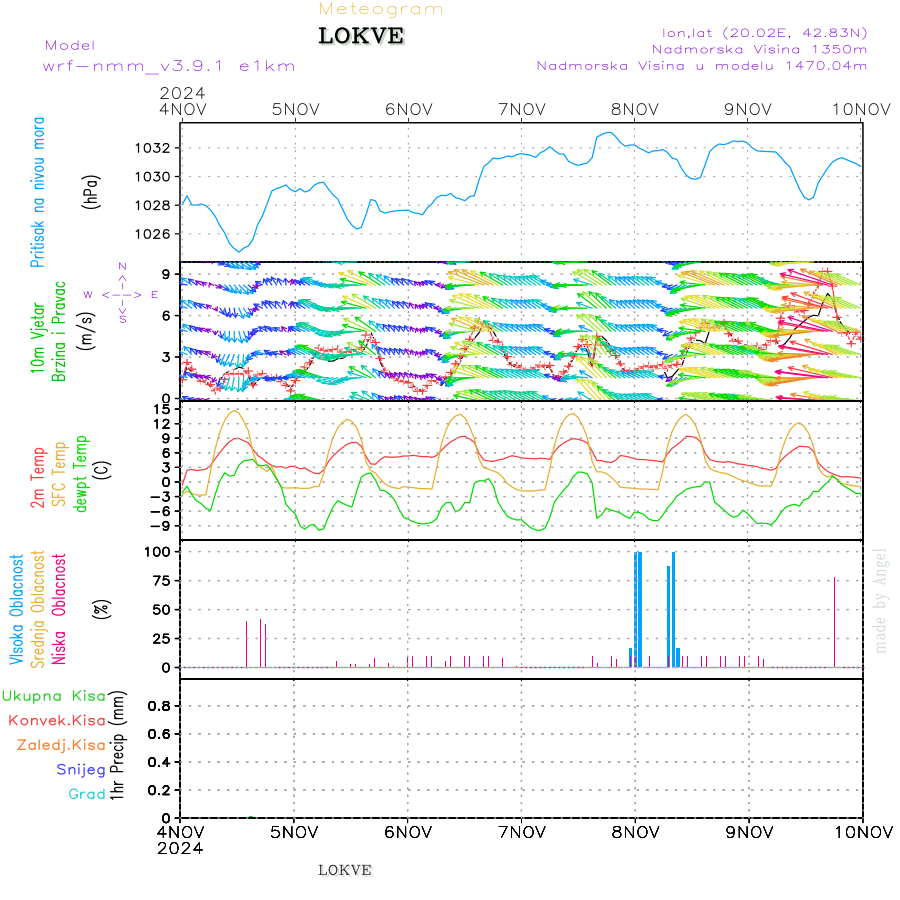Click the '2m Temp' red axis label

[38, 478]
